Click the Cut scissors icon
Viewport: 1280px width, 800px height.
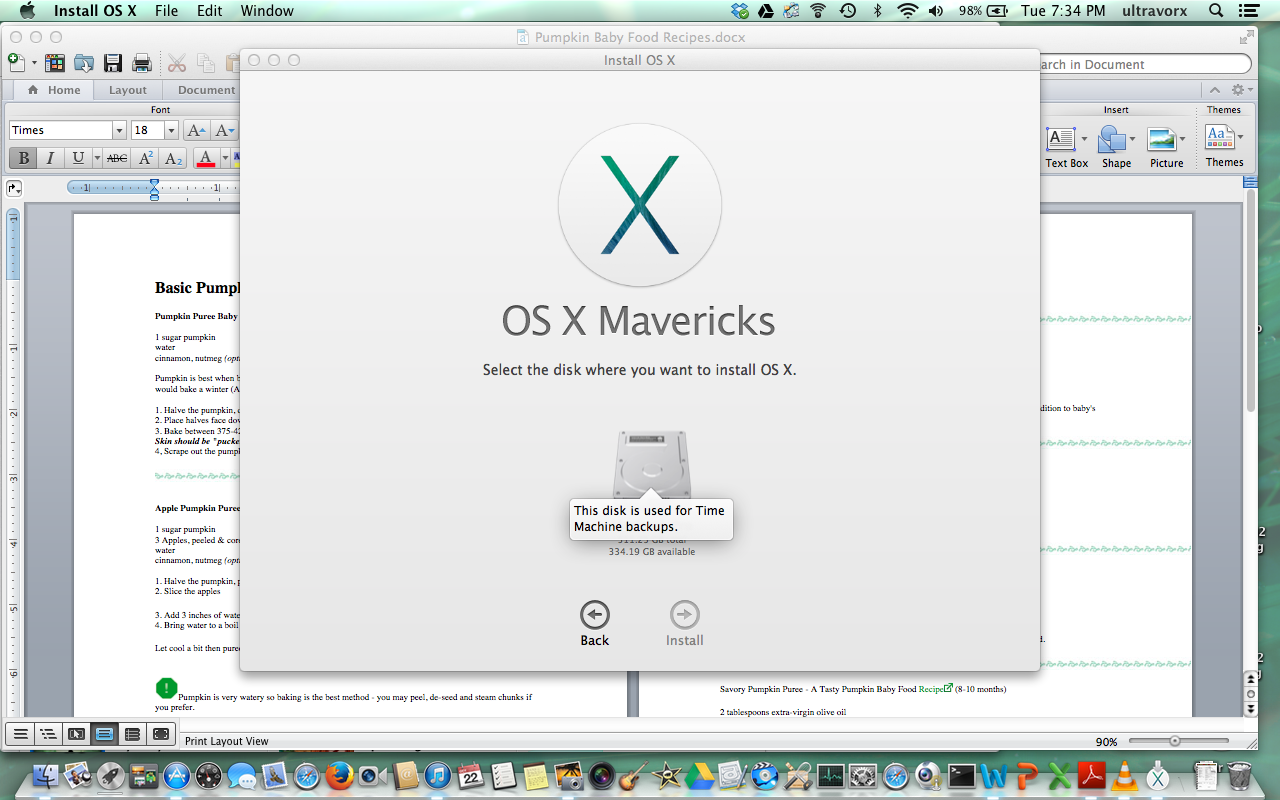tap(177, 63)
